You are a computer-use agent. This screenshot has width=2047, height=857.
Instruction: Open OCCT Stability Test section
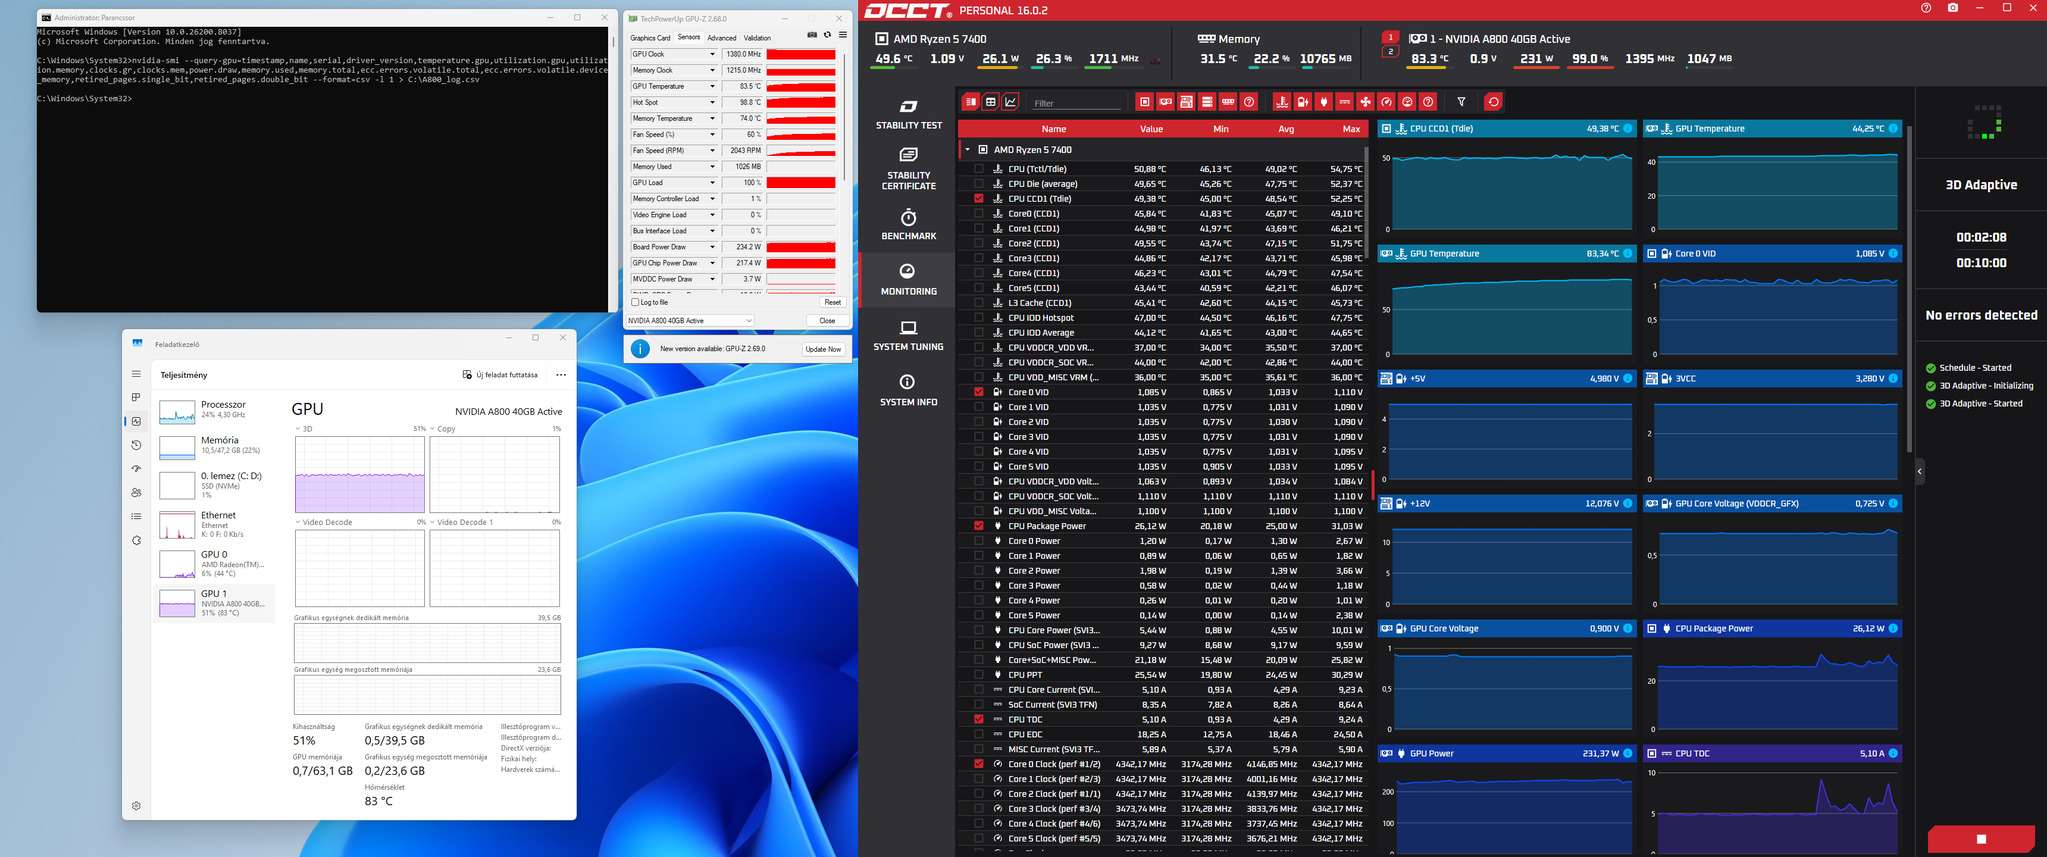click(908, 115)
